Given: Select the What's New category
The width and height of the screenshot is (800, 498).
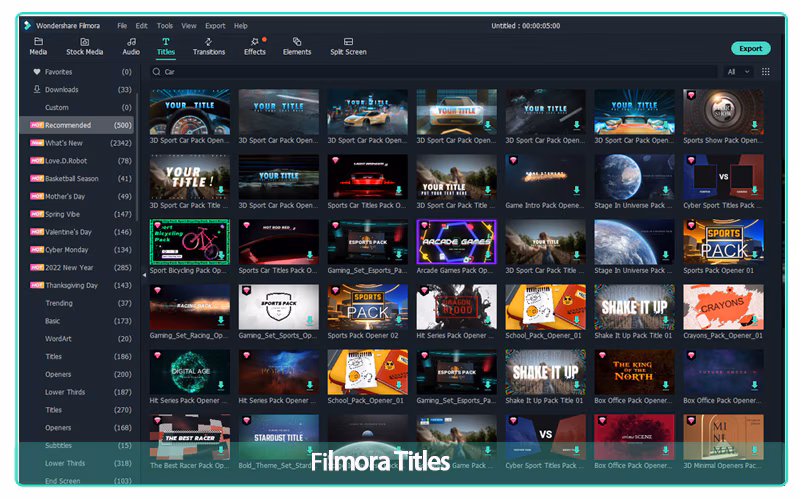Looking at the screenshot, I should (x=78, y=143).
